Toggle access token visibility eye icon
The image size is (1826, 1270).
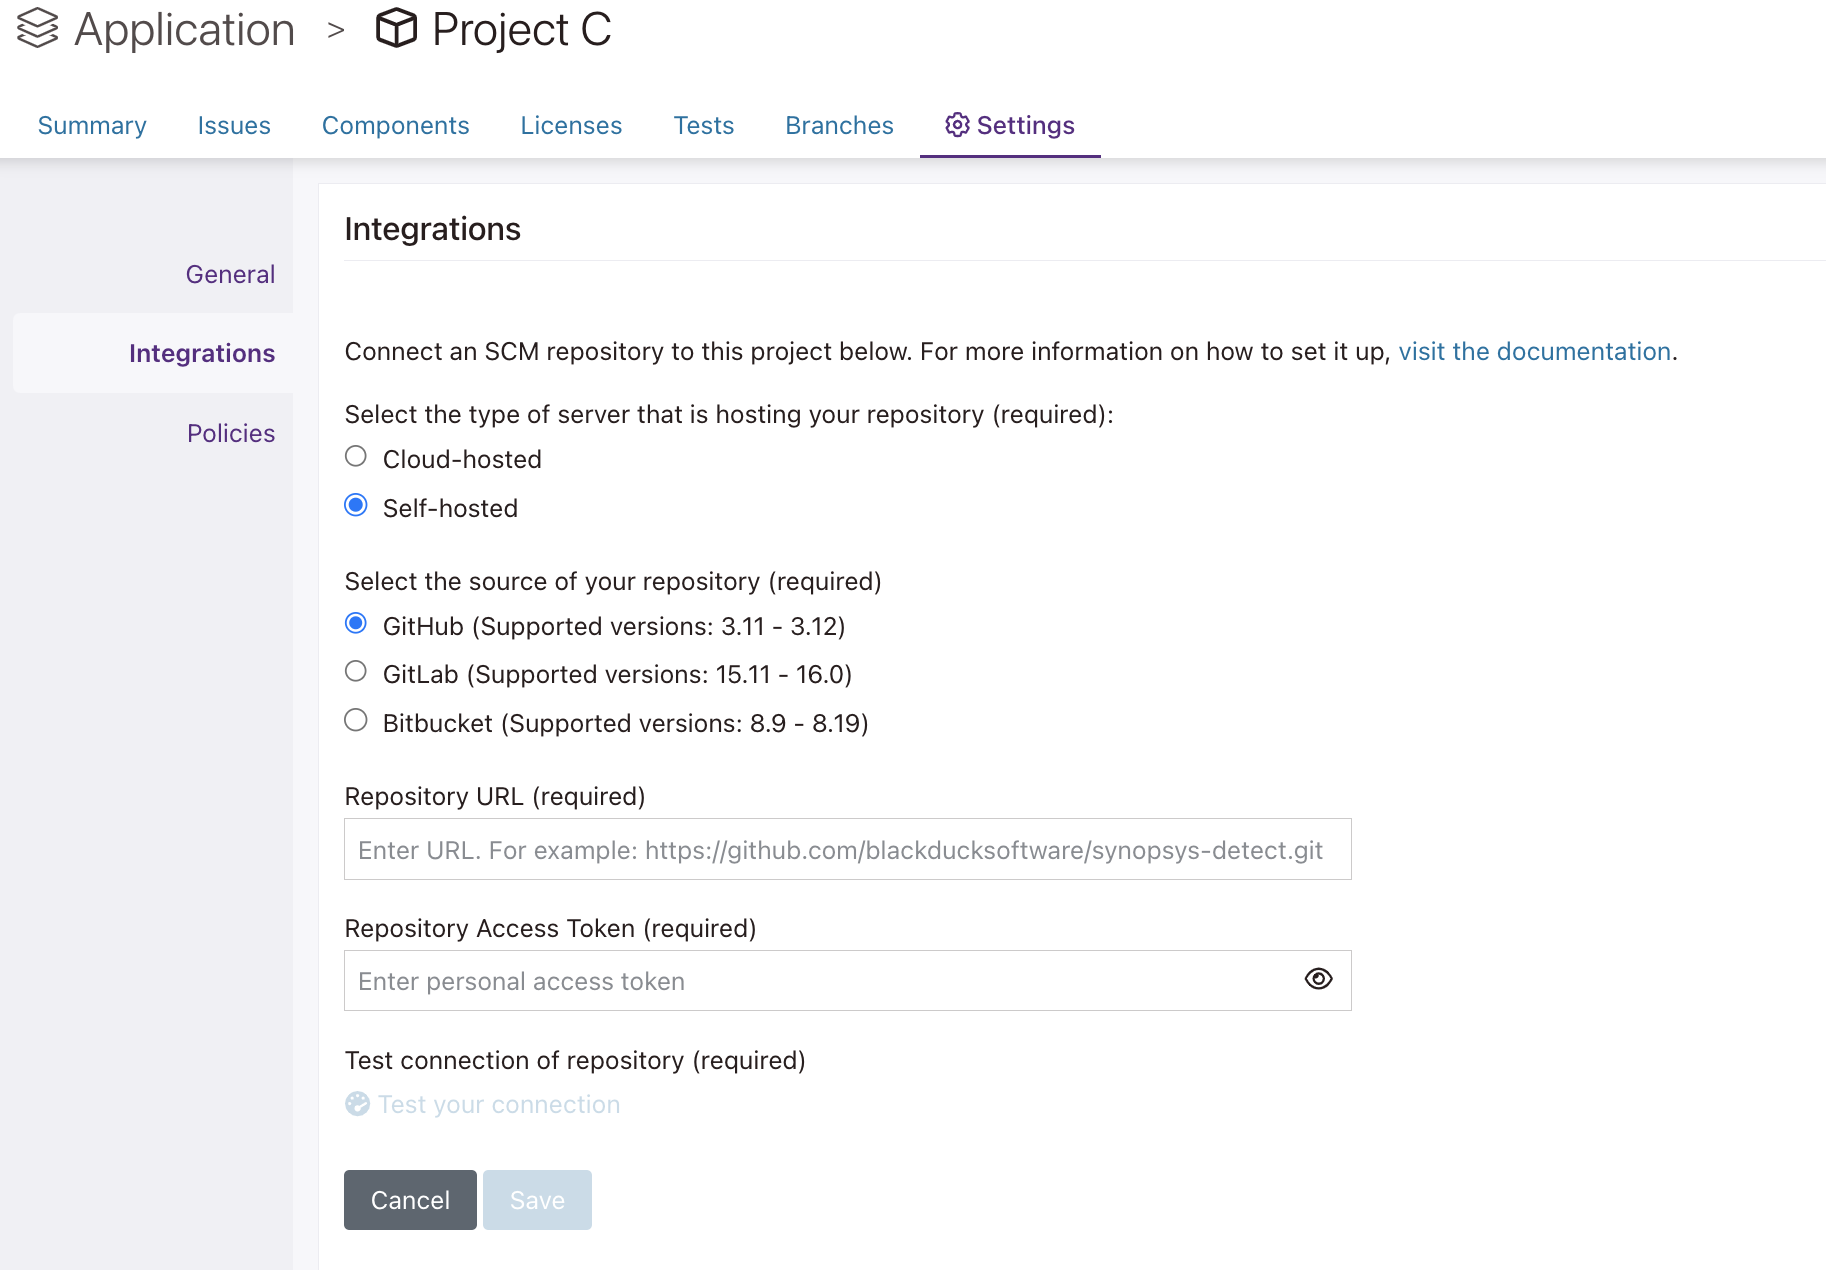(1318, 979)
